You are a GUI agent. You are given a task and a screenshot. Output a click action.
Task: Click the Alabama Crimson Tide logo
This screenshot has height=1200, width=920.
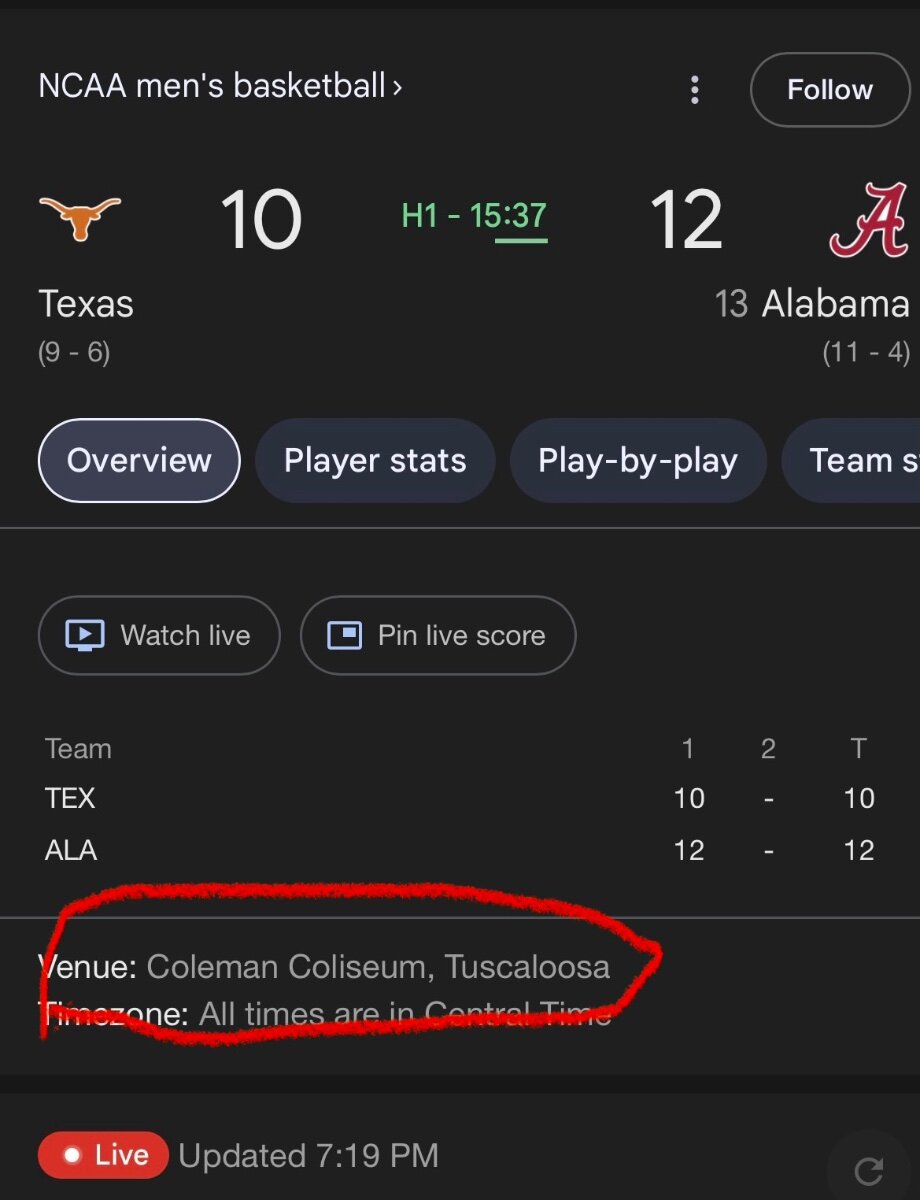click(868, 219)
